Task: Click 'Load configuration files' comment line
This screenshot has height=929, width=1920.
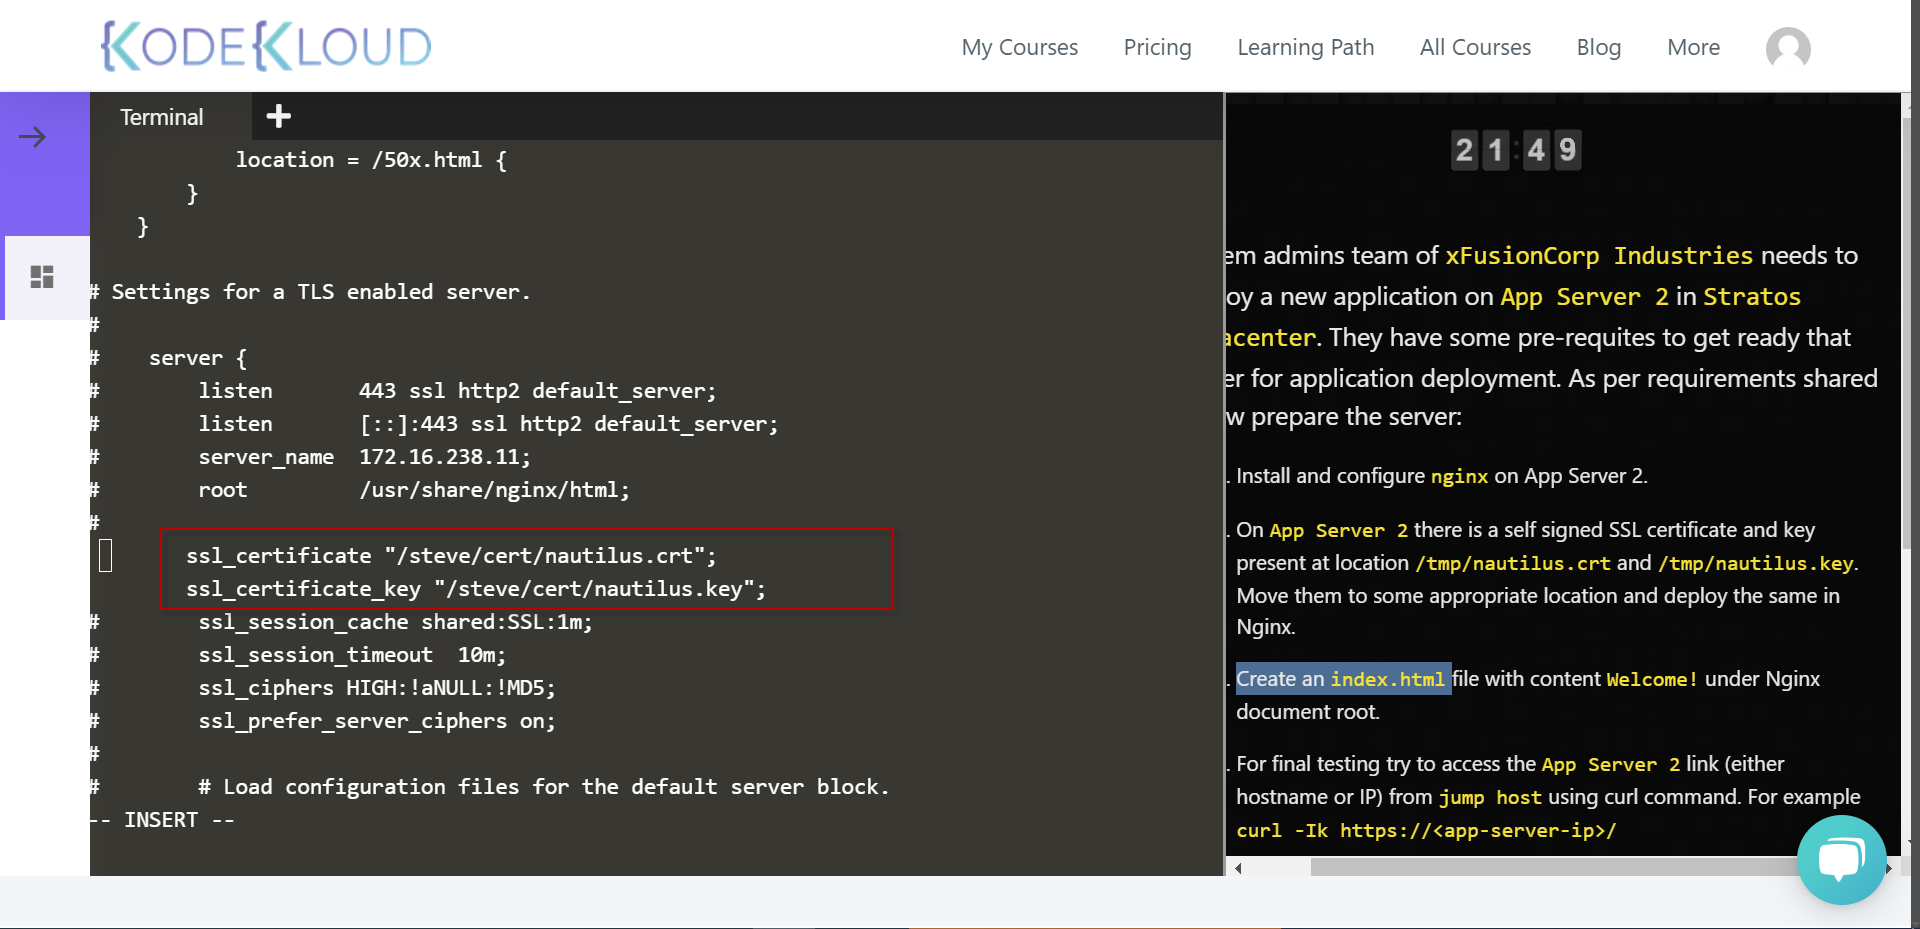Action: coord(544,786)
